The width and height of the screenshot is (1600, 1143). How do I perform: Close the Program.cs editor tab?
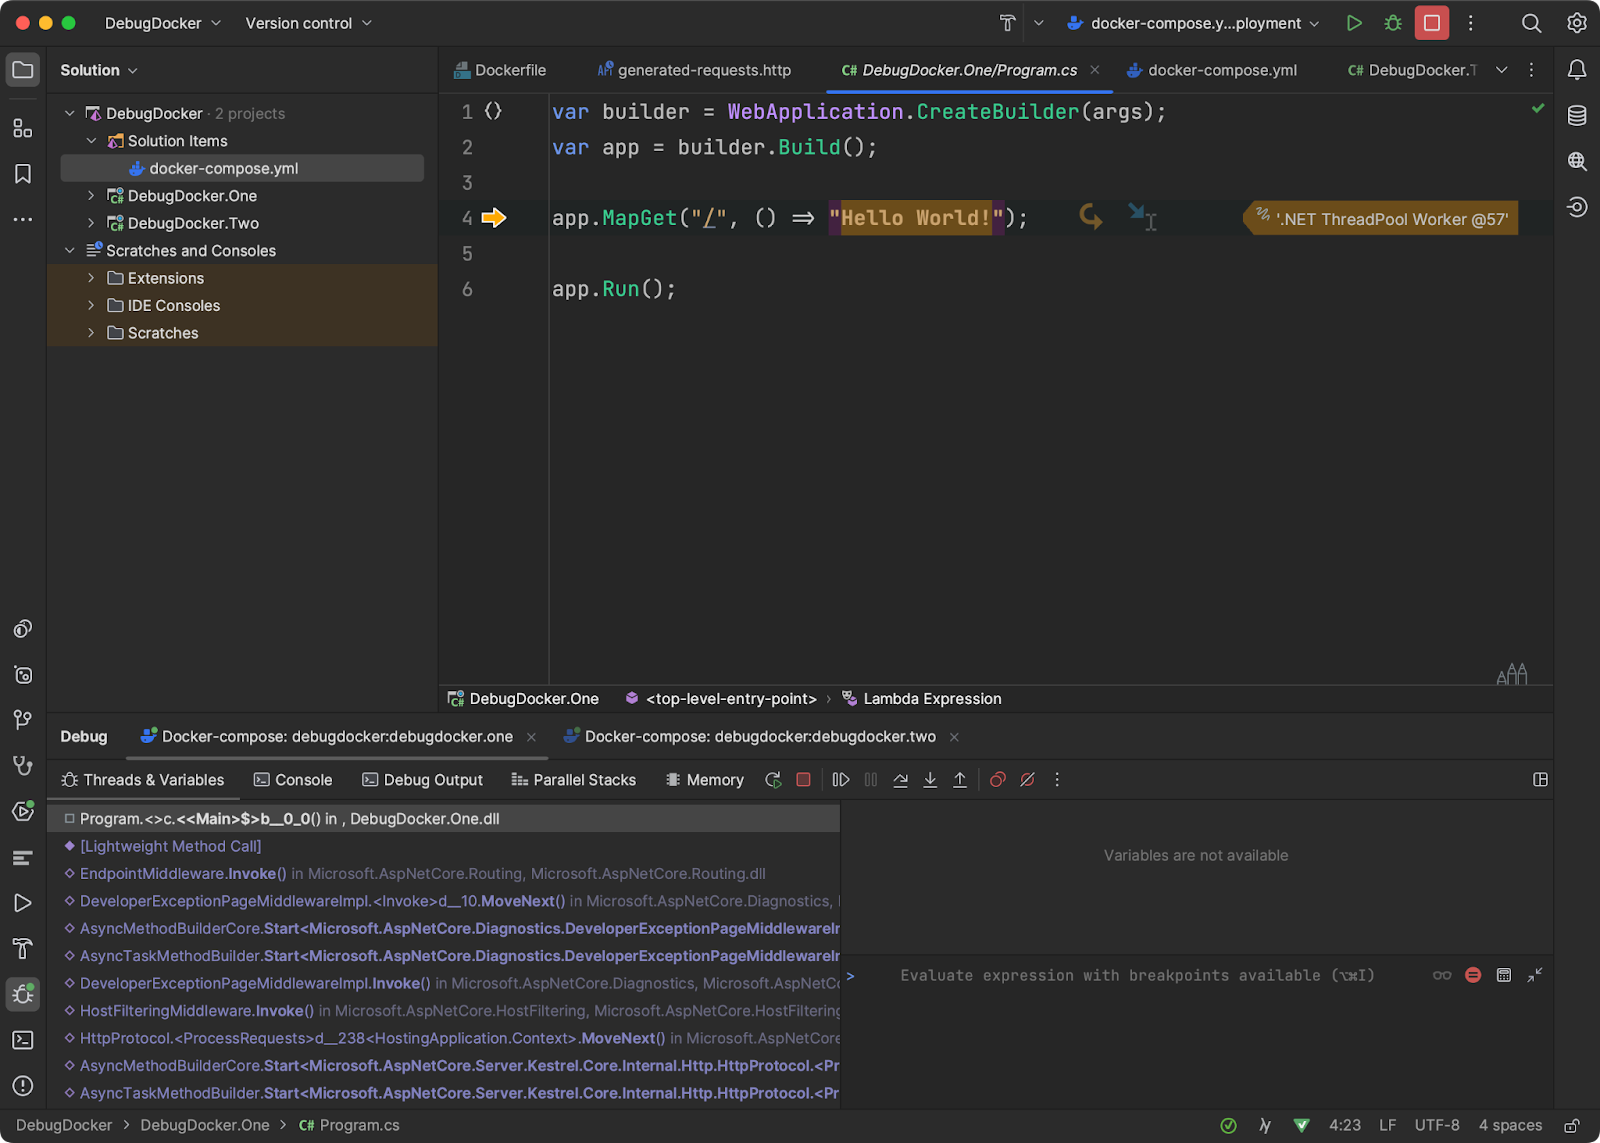pos(1095,70)
